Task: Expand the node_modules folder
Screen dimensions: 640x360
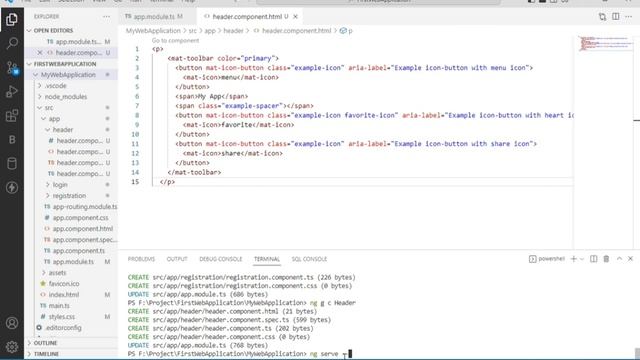Action: click(65, 97)
